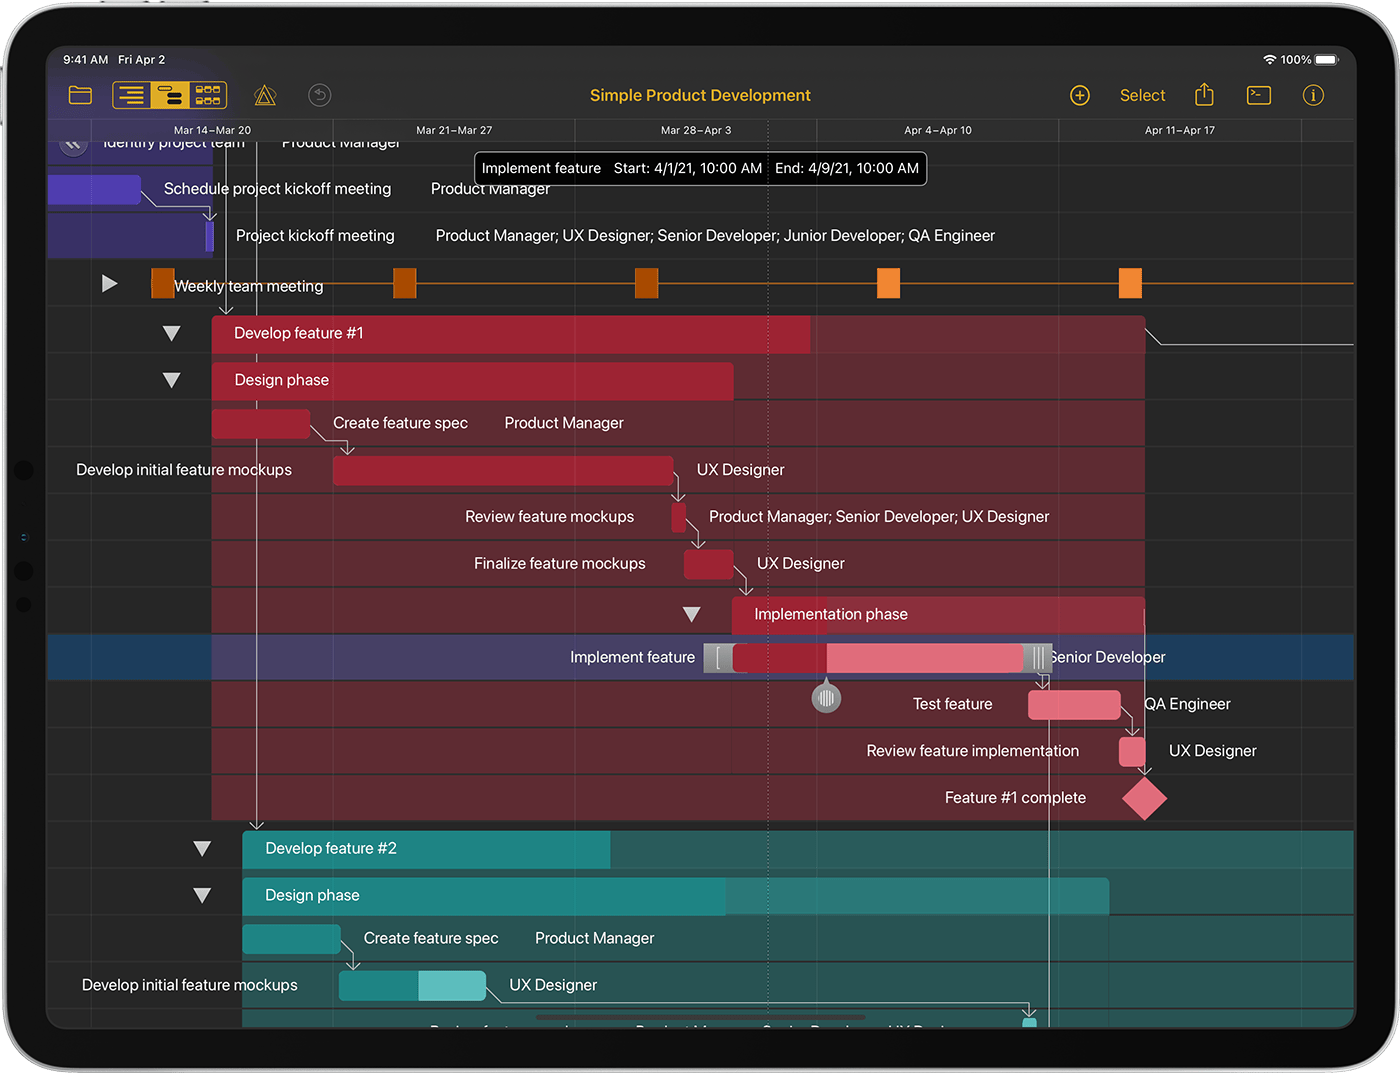Collapse the Develop feature #1 group
The height and width of the screenshot is (1073, 1400).
click(x=172, y=334)
